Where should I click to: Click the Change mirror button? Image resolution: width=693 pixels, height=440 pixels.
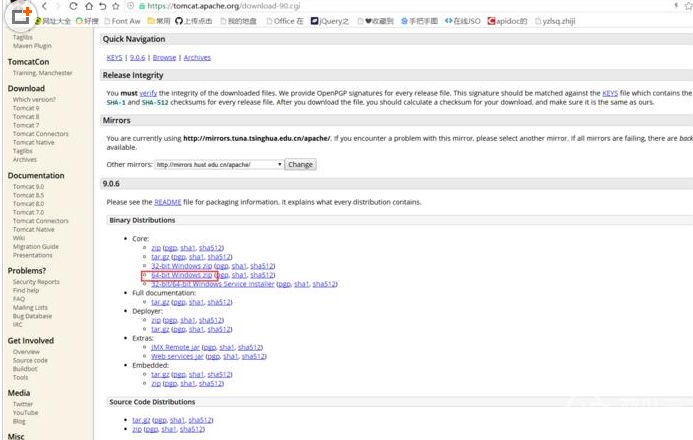pos(301,164)
